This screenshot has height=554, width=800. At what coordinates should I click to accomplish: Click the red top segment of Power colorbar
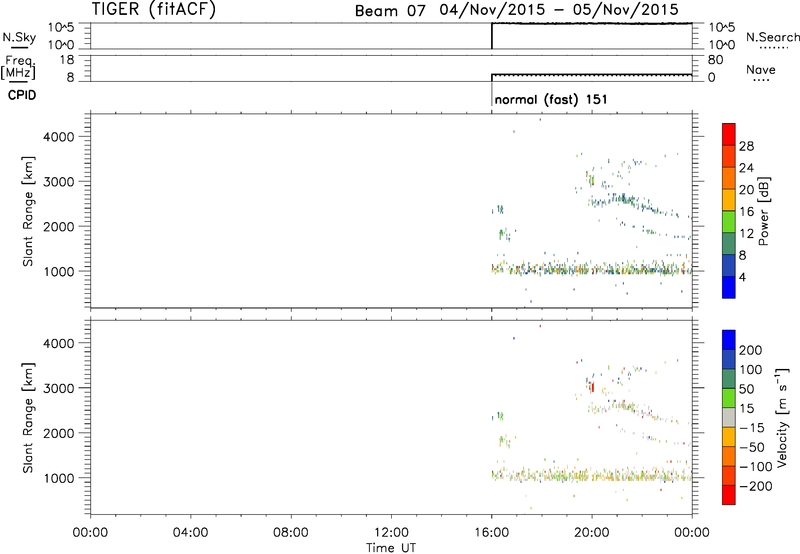point(729,134)
